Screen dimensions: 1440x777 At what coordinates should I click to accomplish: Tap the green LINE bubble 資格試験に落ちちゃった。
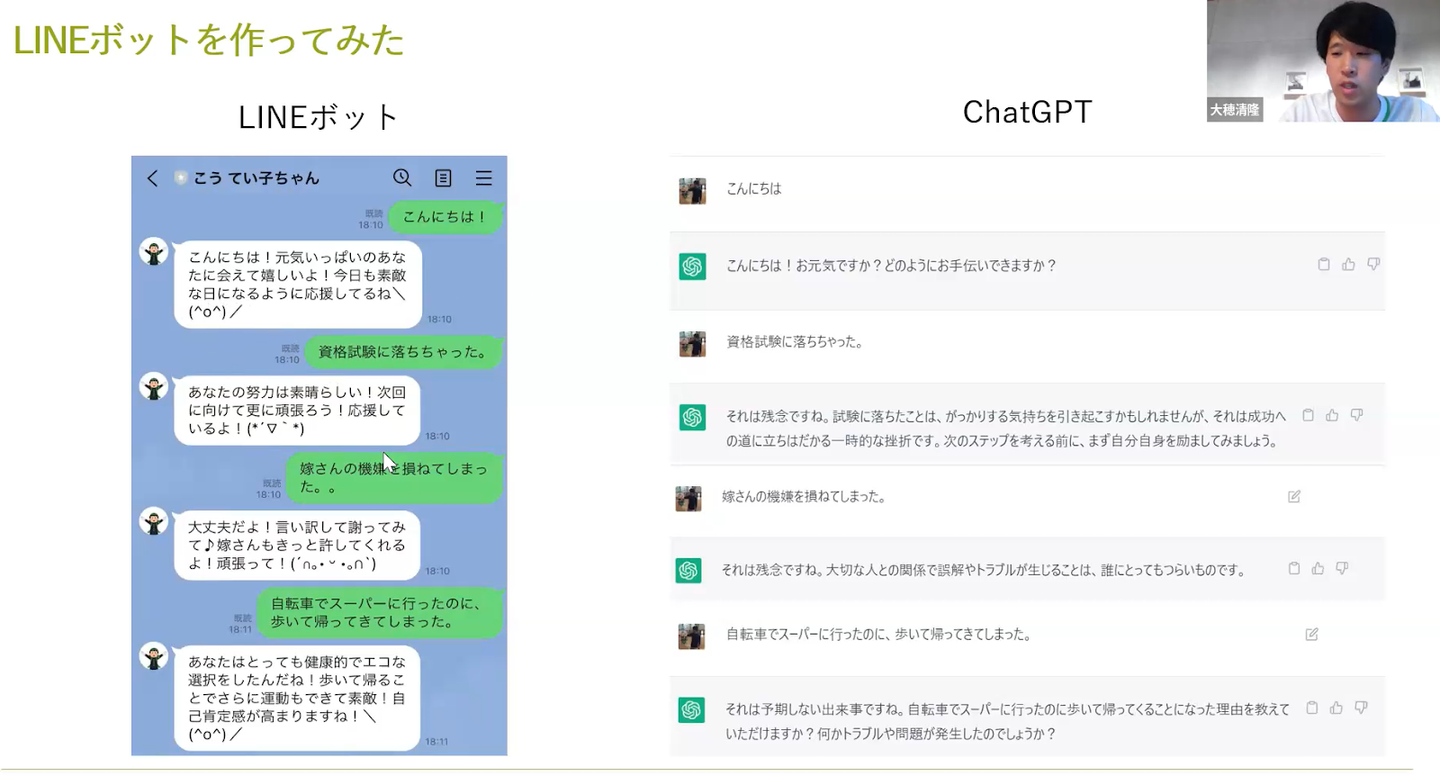(x=403, y=352)
